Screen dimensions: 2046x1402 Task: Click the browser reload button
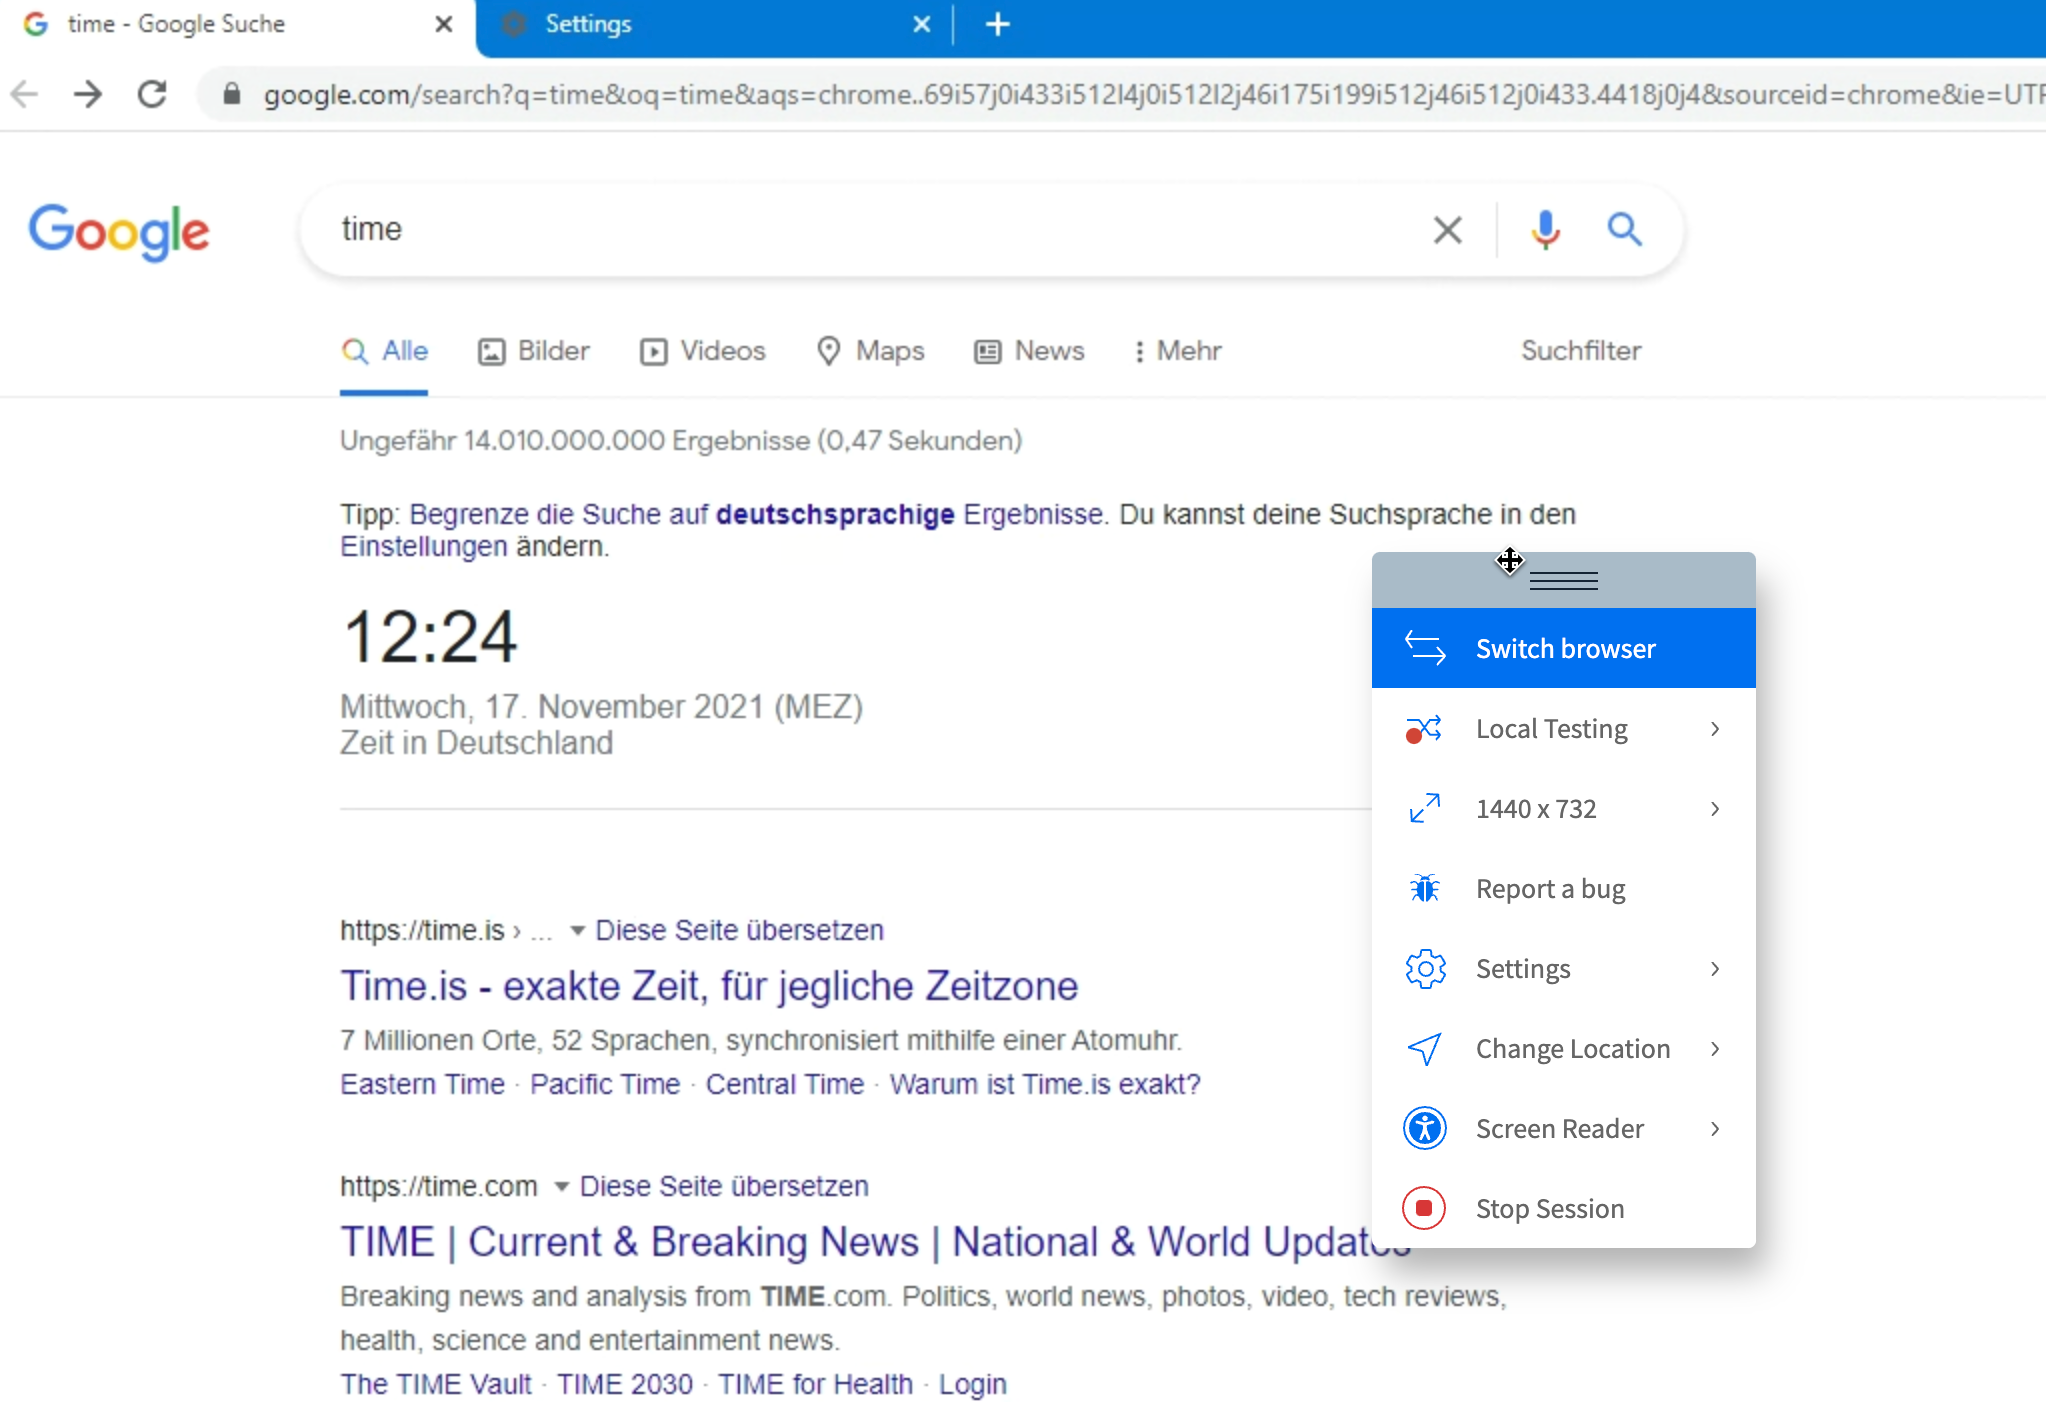[x=152, y=94]
